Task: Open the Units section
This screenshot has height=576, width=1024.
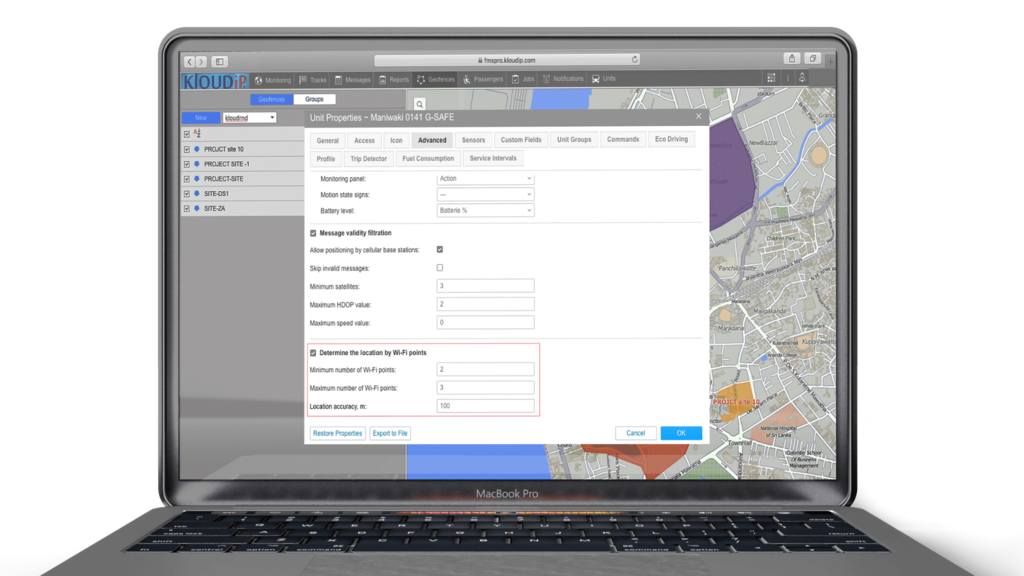Action: pyautogui.click(x=603, y=79)
